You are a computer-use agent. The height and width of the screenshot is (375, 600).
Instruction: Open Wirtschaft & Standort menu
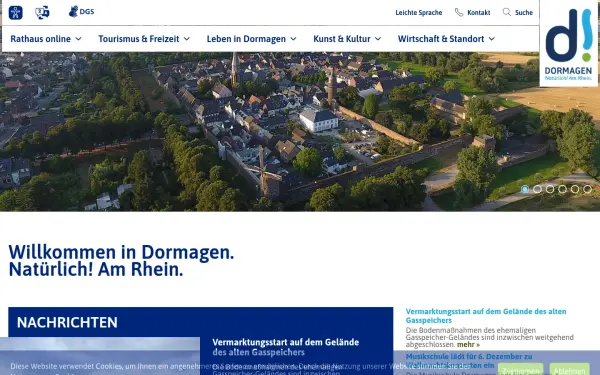pos(441,39)
